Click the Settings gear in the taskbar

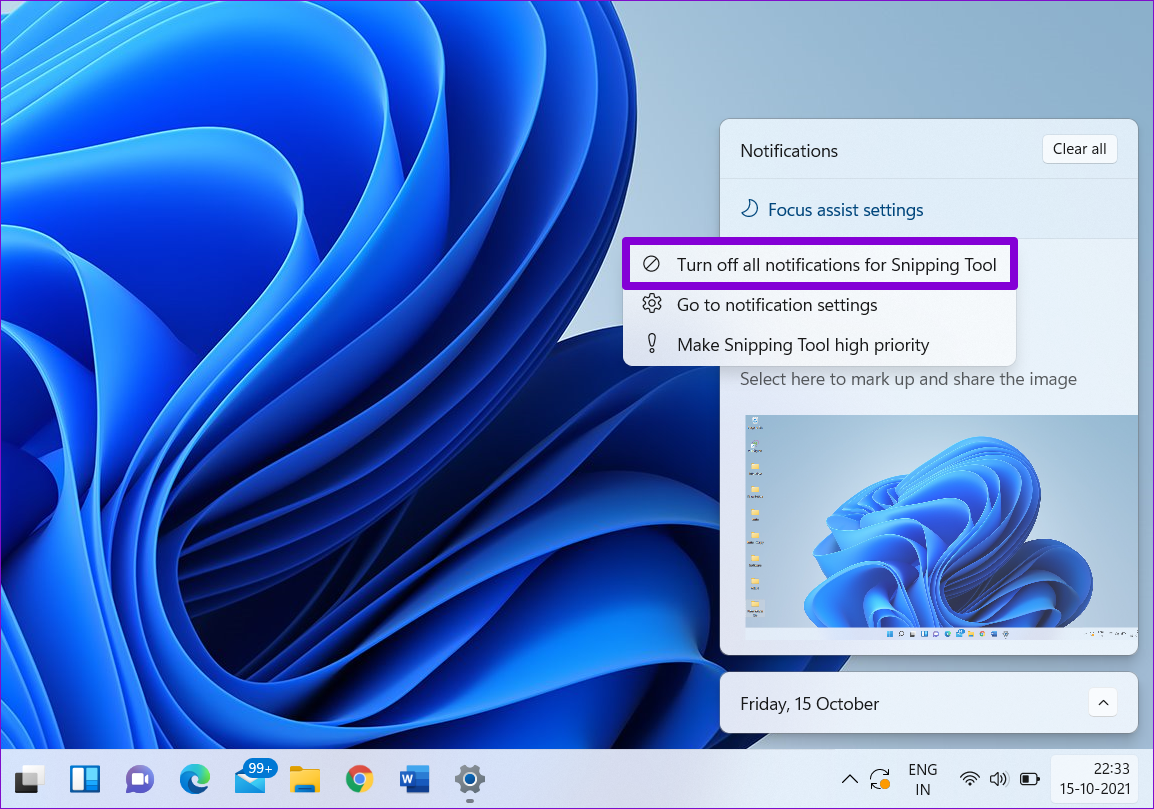pos(469,779)
